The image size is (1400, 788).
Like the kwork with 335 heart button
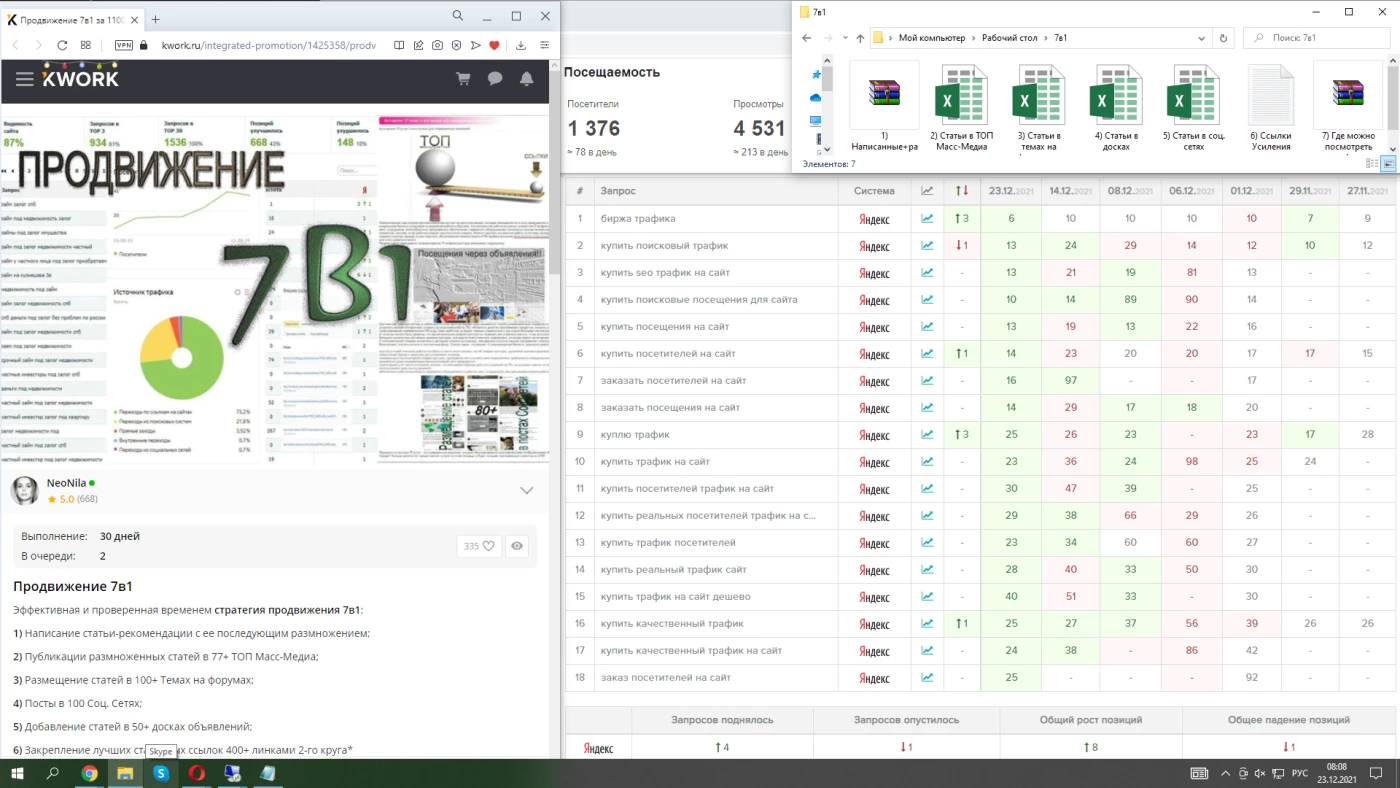(x=479, y=546)
